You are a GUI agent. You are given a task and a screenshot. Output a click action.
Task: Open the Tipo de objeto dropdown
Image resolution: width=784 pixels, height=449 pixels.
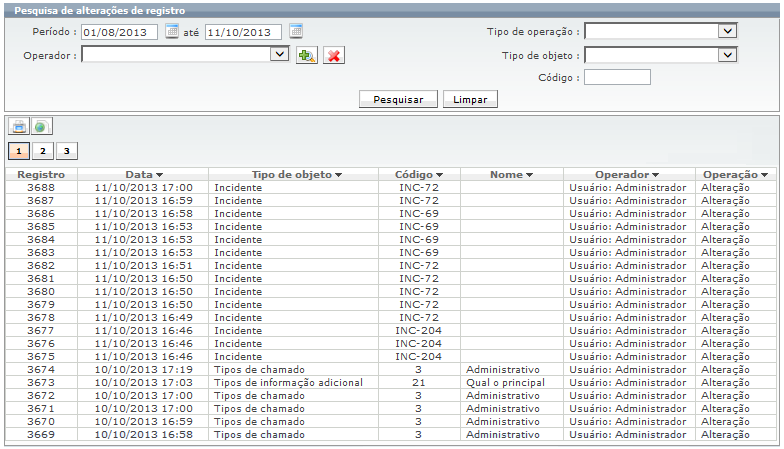tap(728, 54)
